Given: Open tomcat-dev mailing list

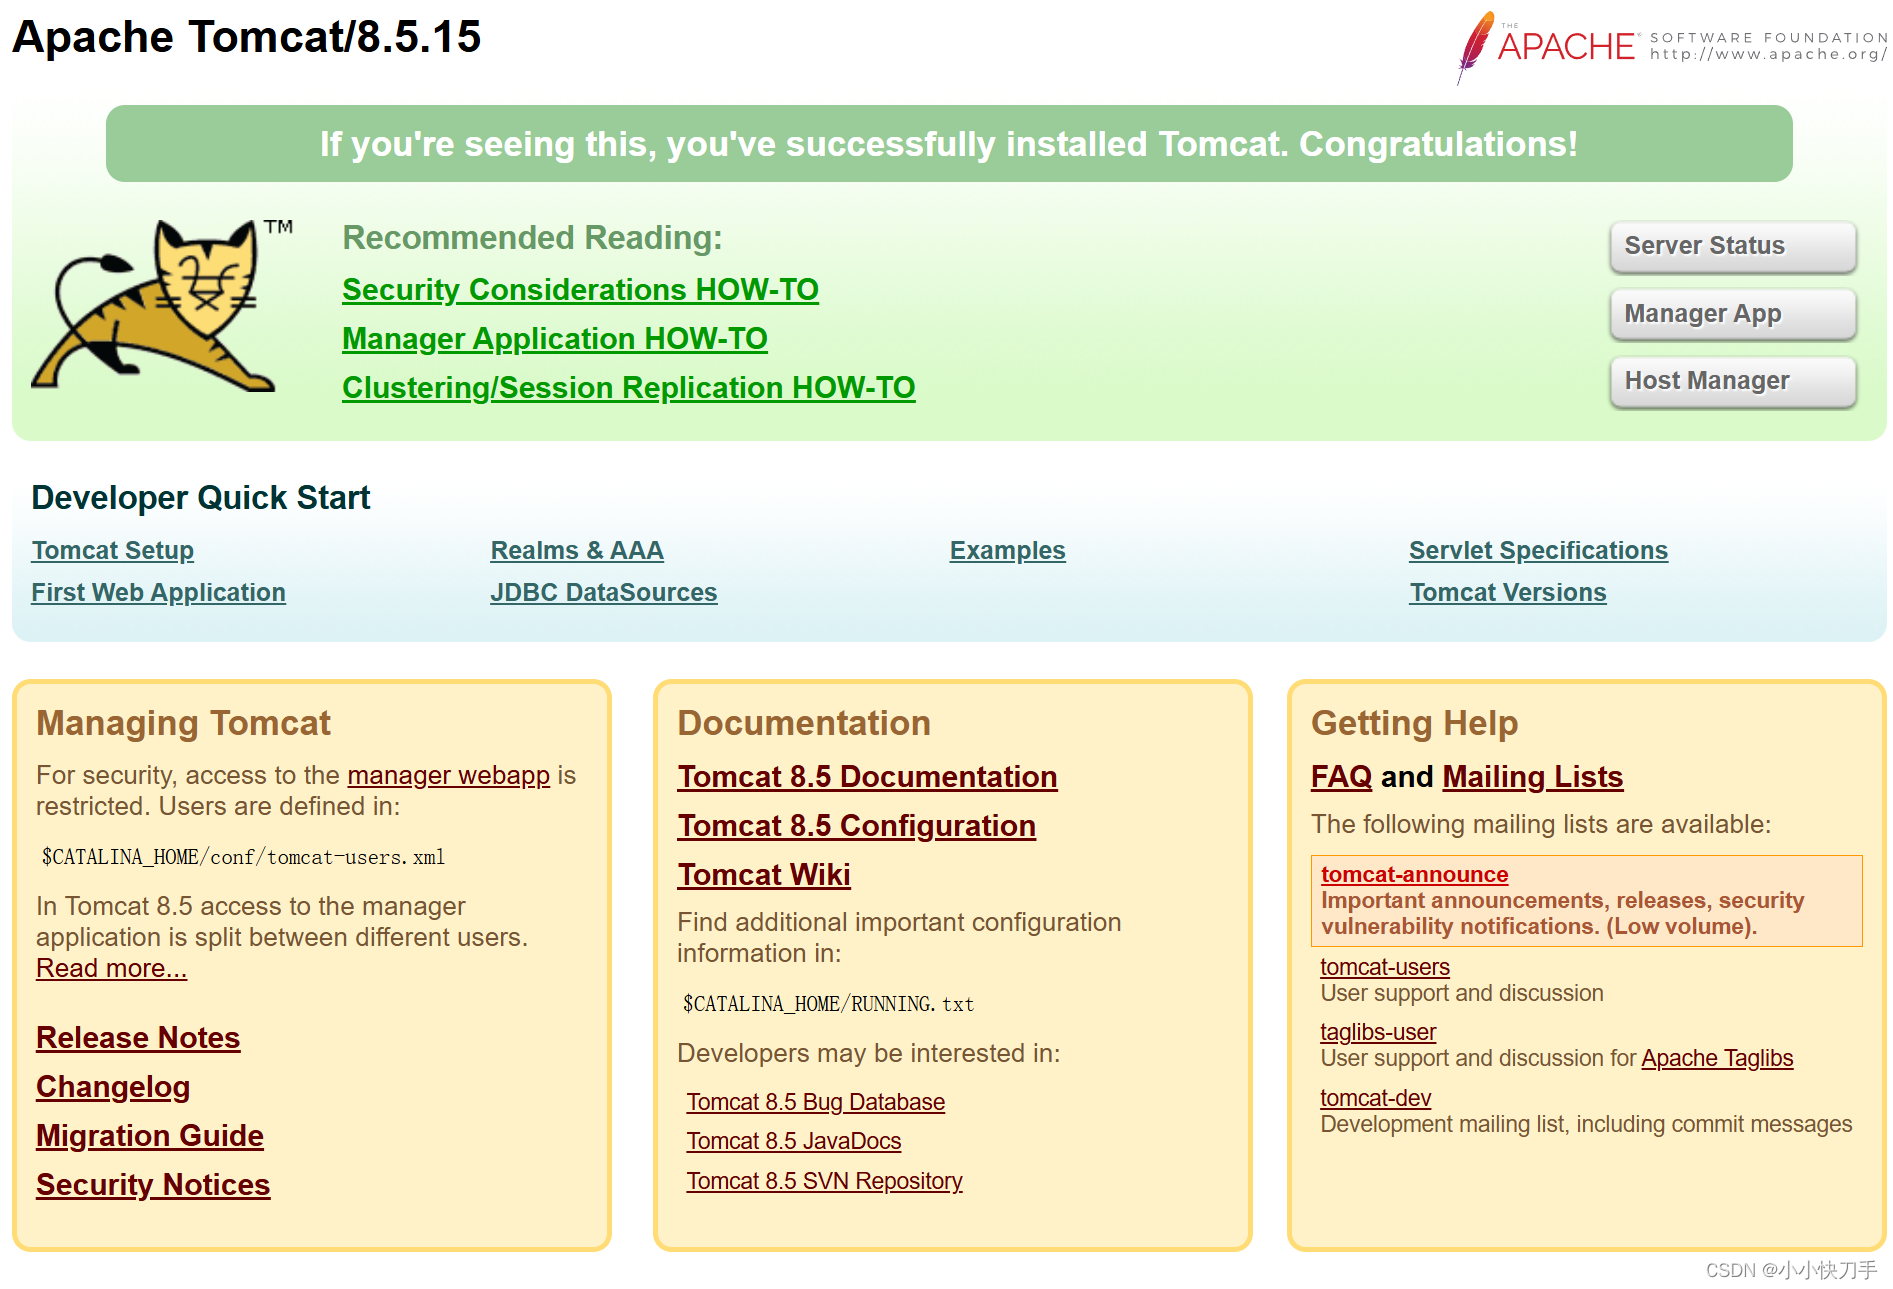Looking at the screenshot, I should click(1376, 1098).
